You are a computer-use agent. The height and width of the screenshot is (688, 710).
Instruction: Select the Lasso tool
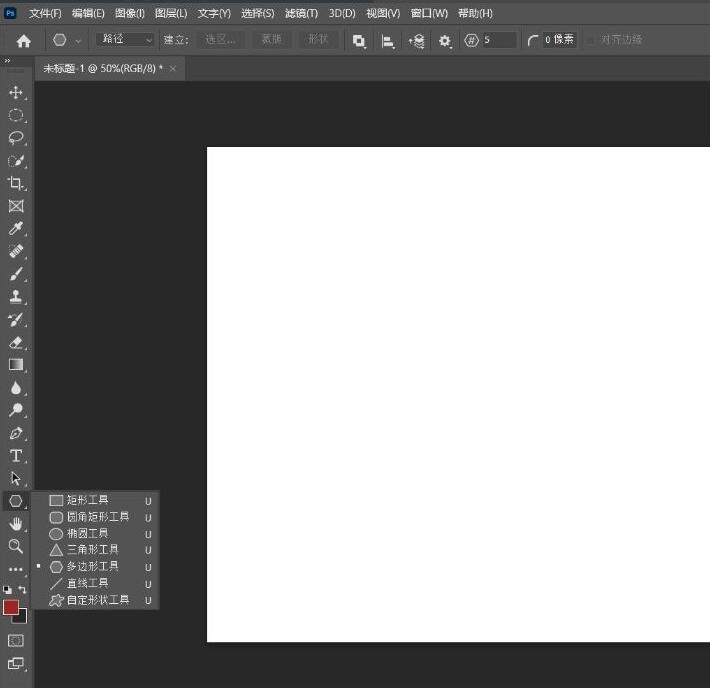16,138
